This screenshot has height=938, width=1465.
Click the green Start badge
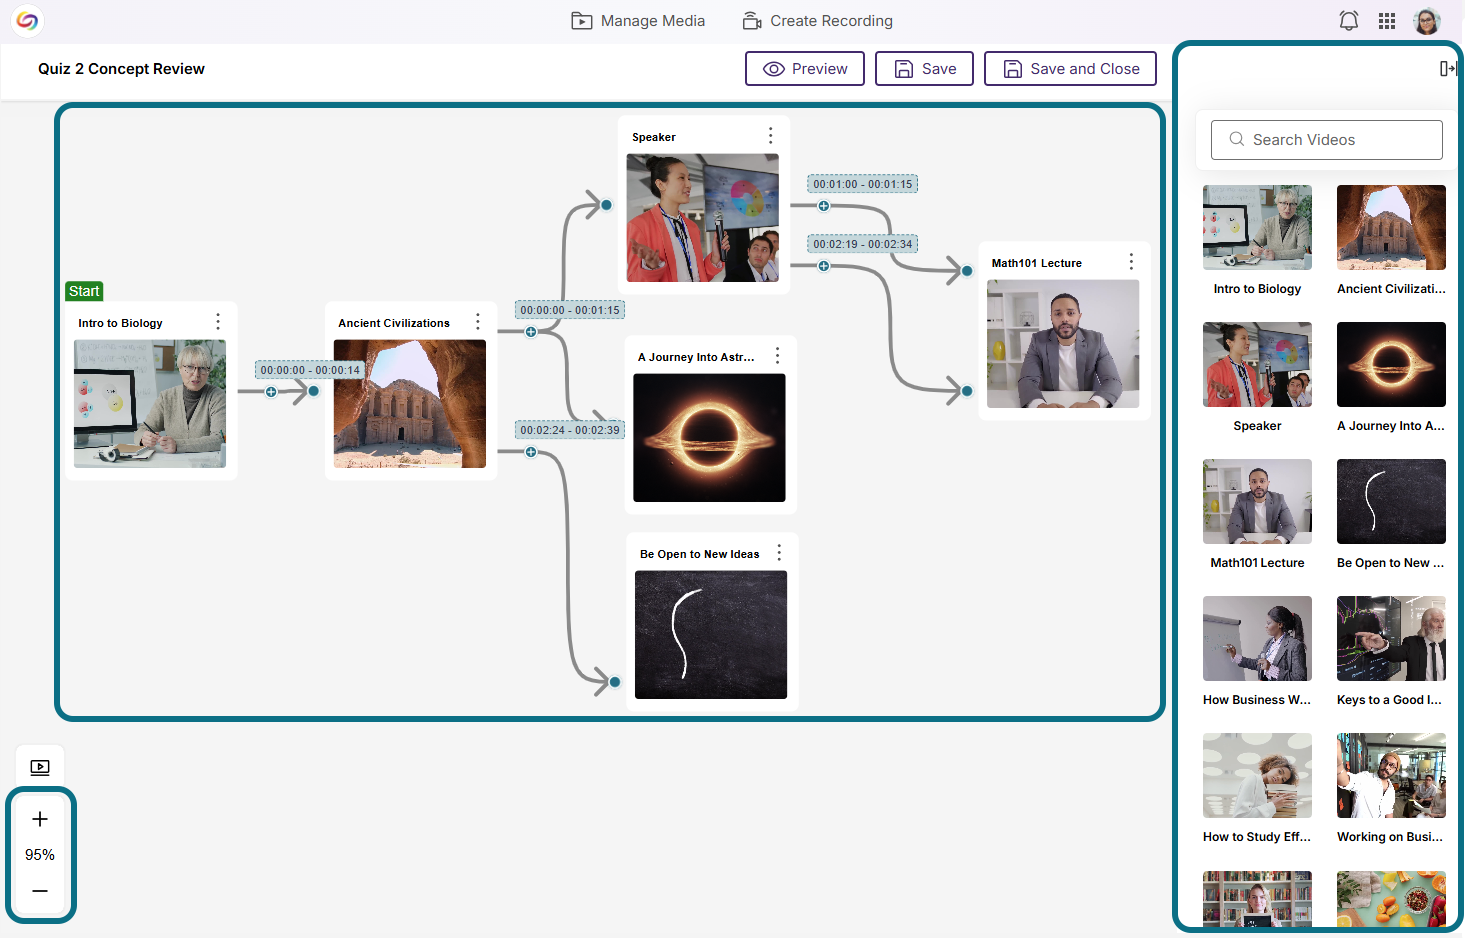coord(84,291)
